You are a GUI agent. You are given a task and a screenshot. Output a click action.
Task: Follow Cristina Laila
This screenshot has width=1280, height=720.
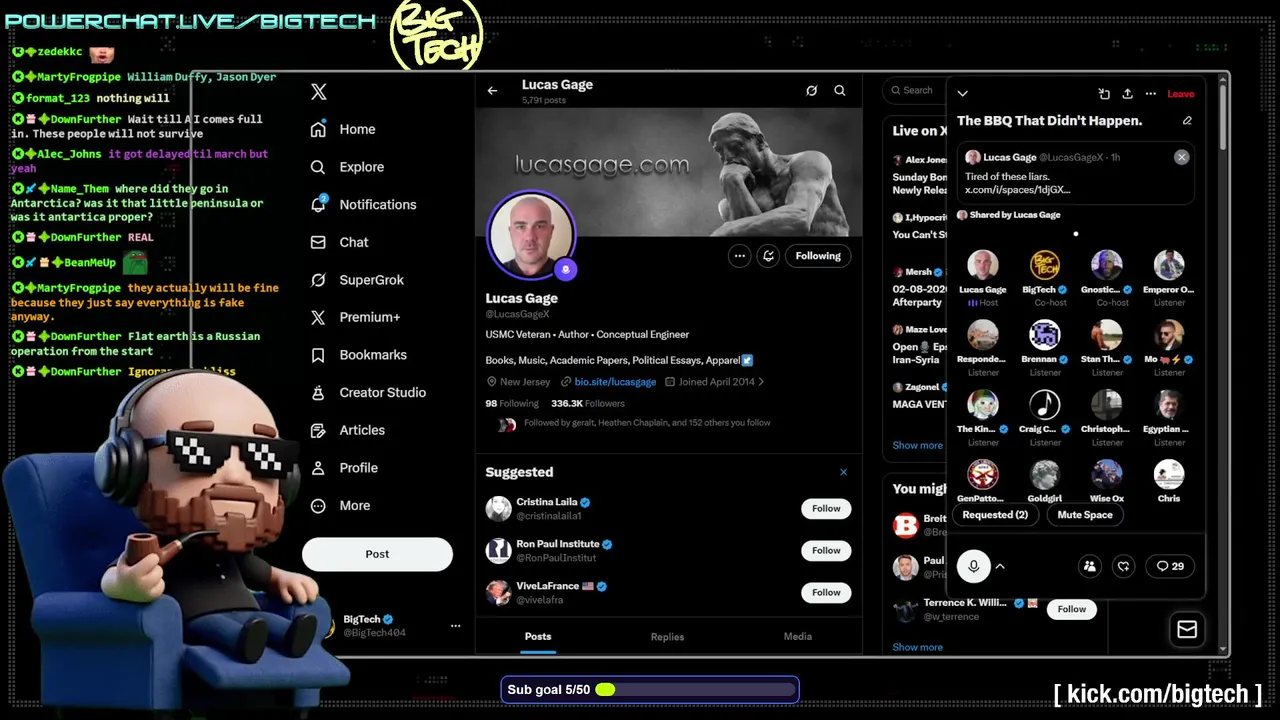tap(826, 509)
